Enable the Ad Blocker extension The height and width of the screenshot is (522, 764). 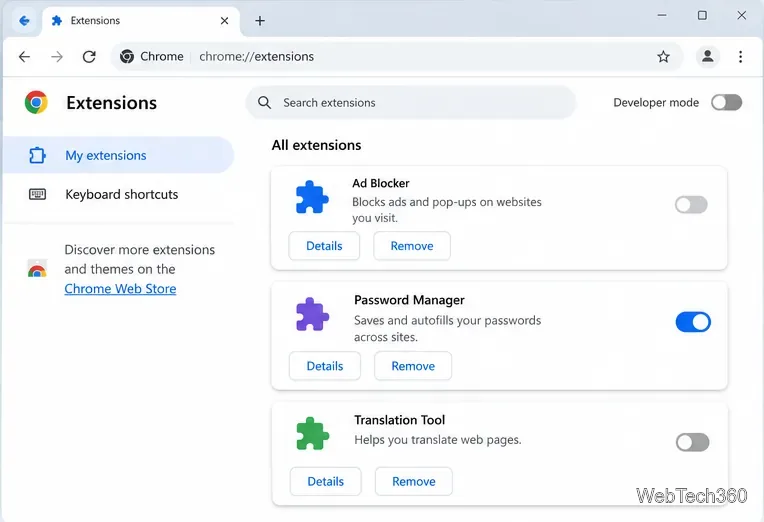point(691,205)
